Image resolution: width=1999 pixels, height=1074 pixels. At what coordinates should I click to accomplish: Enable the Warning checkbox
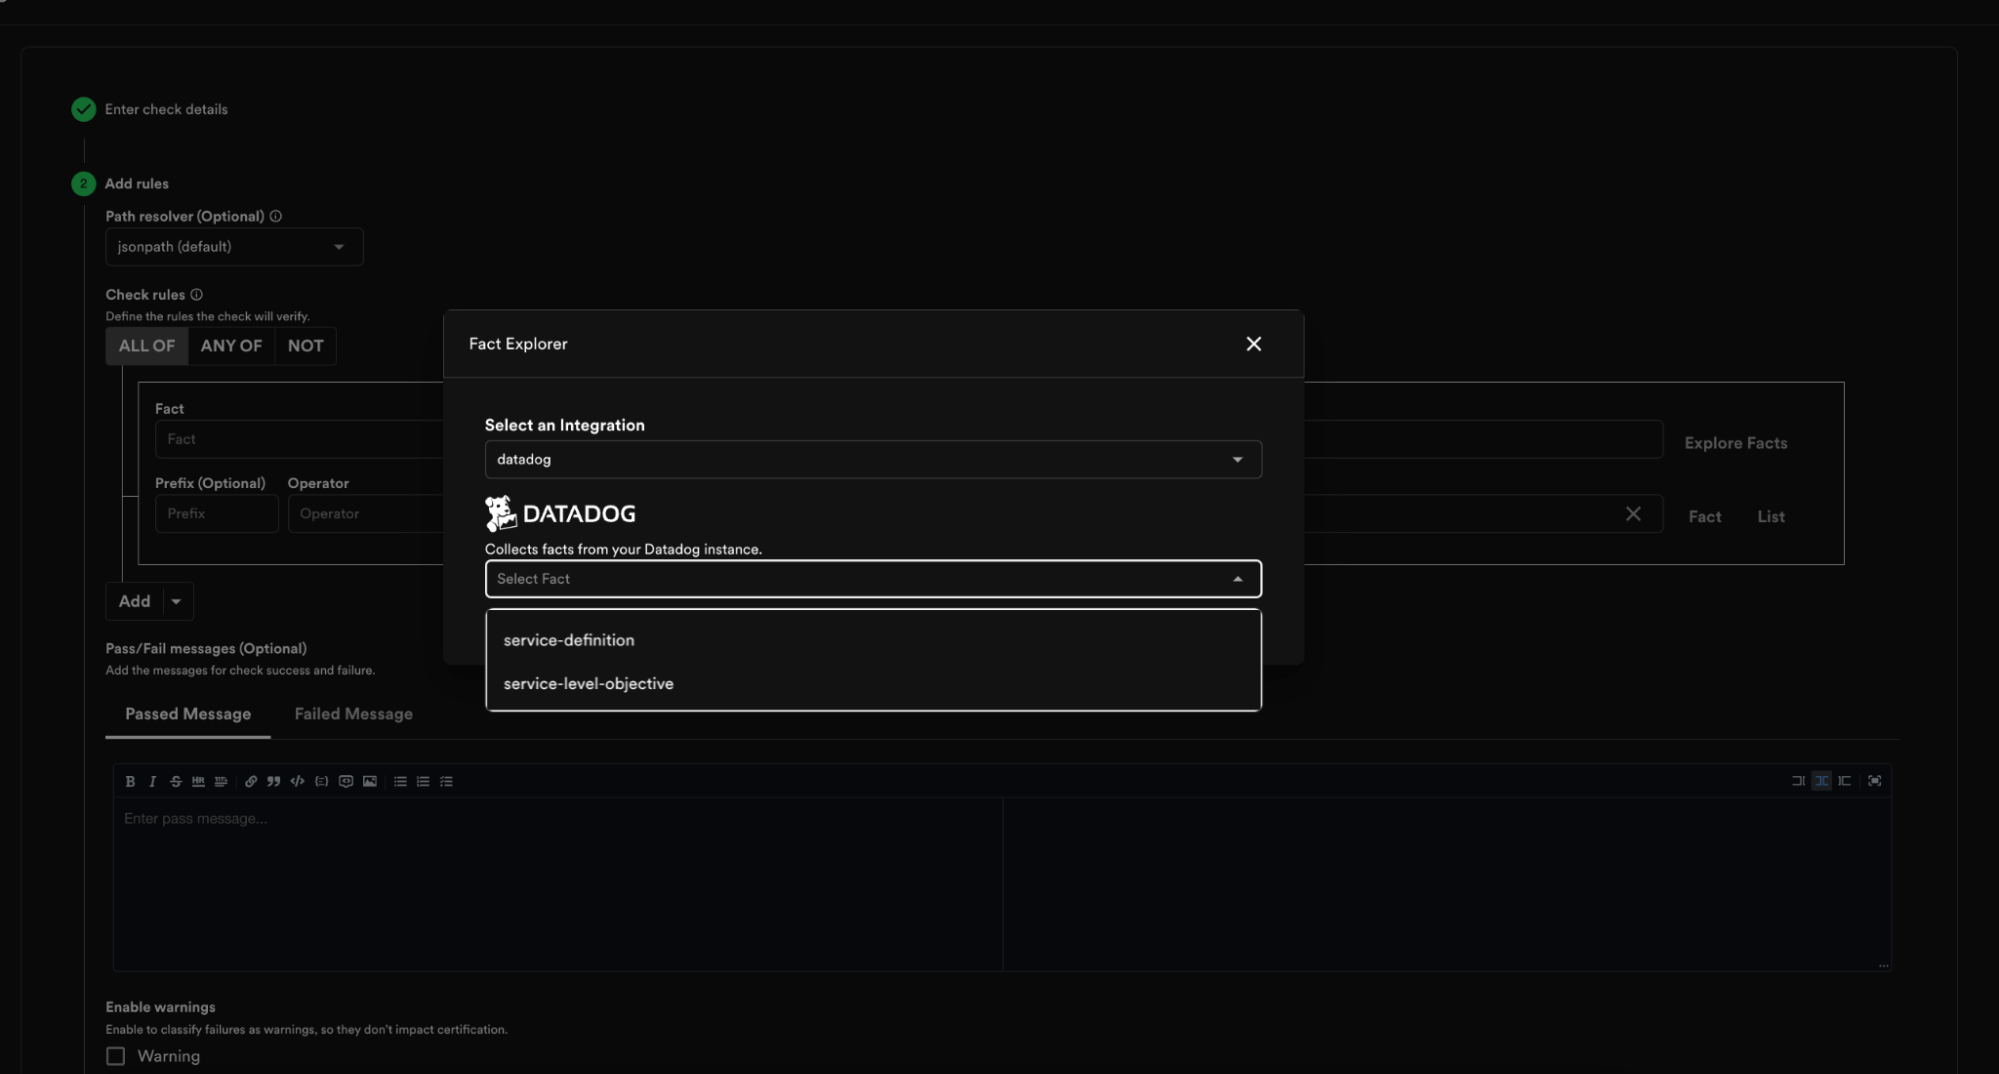pos(114,1055)
